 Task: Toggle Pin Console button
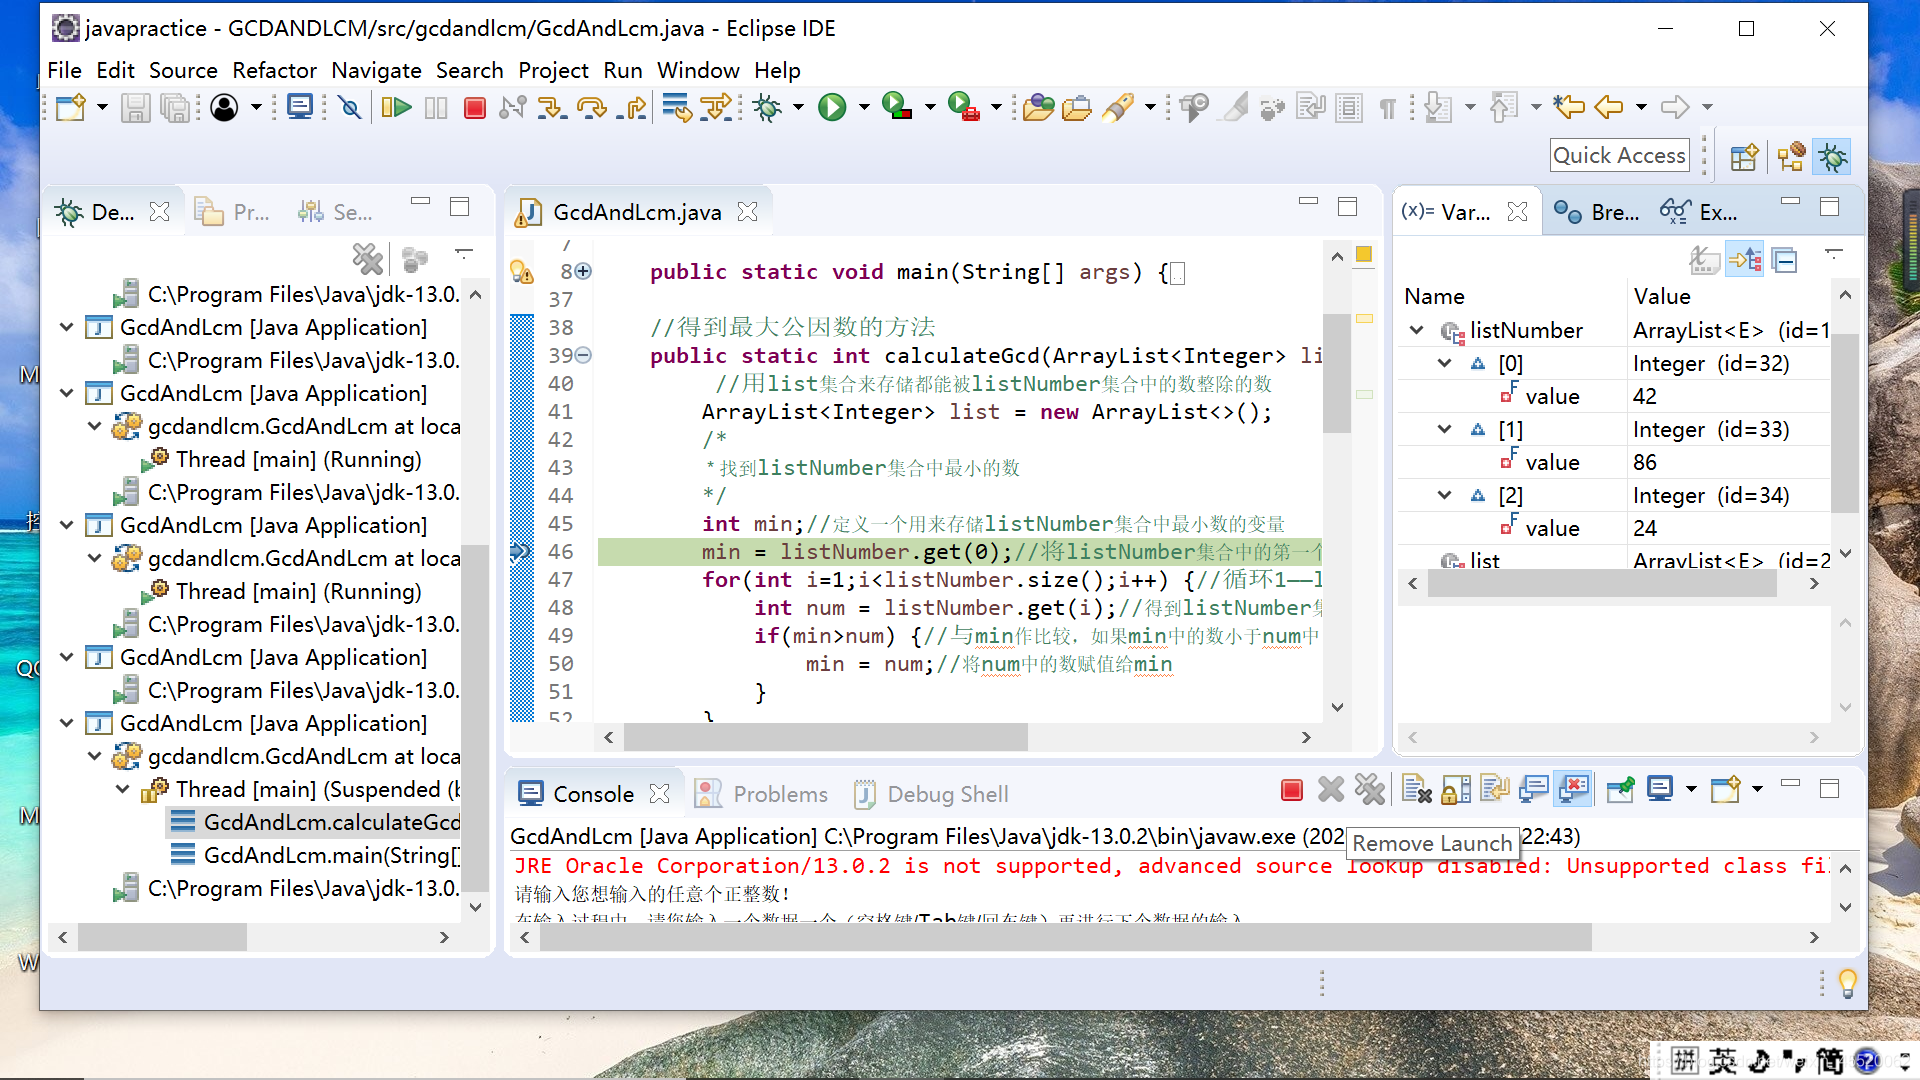(x=1620, y=790)
